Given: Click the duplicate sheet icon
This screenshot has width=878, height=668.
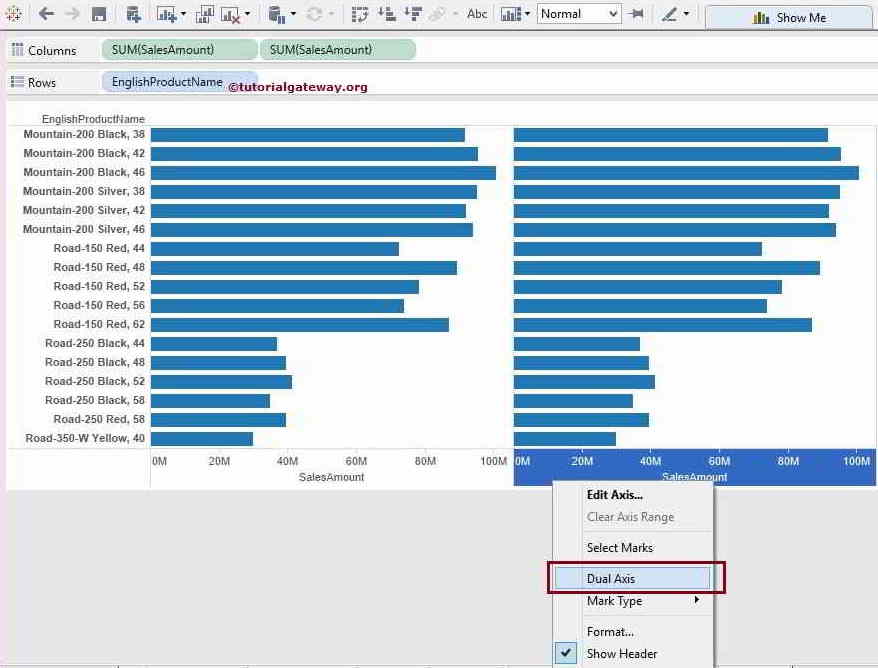Looking at the screenshot, I should pos(204,14).
